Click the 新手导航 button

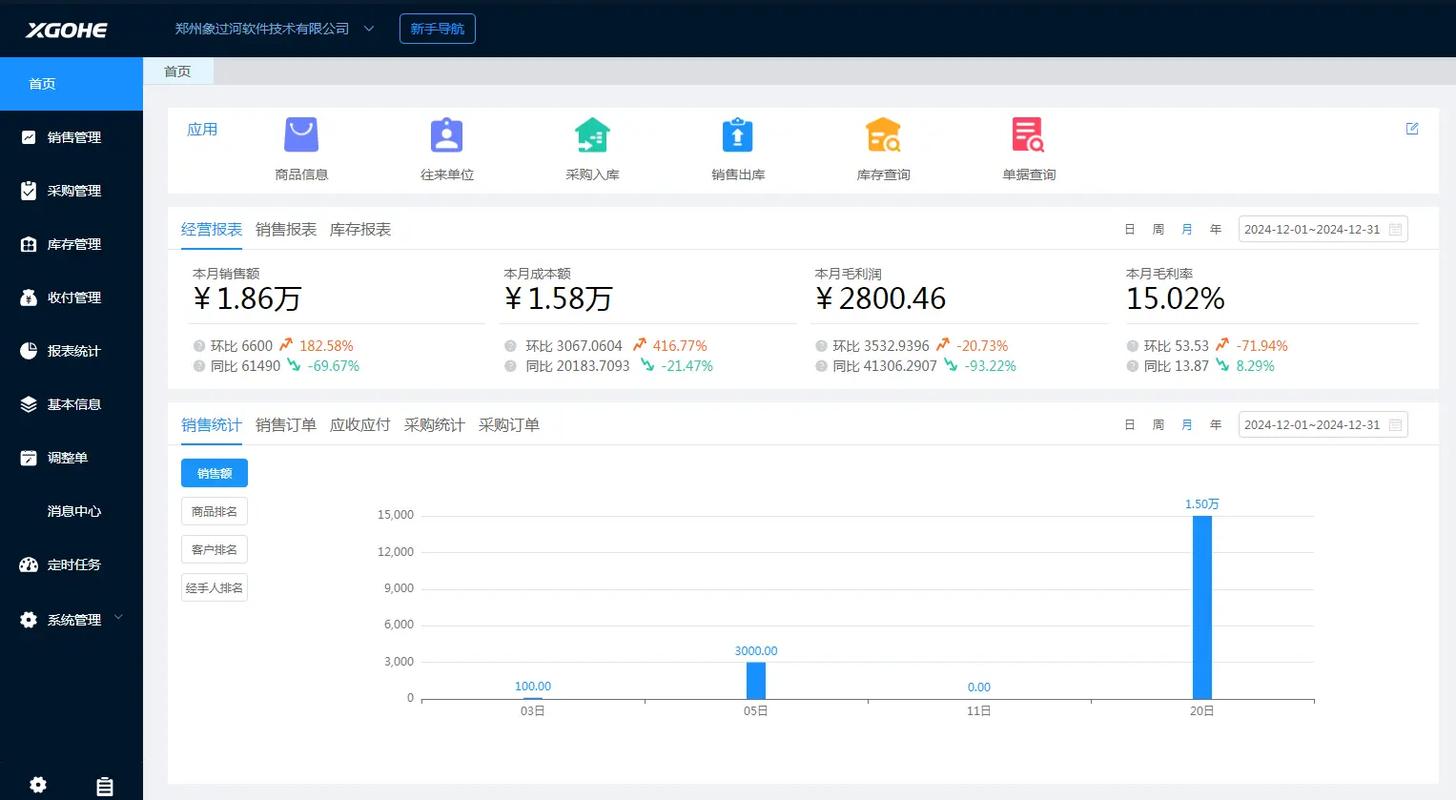click(437, 29)
